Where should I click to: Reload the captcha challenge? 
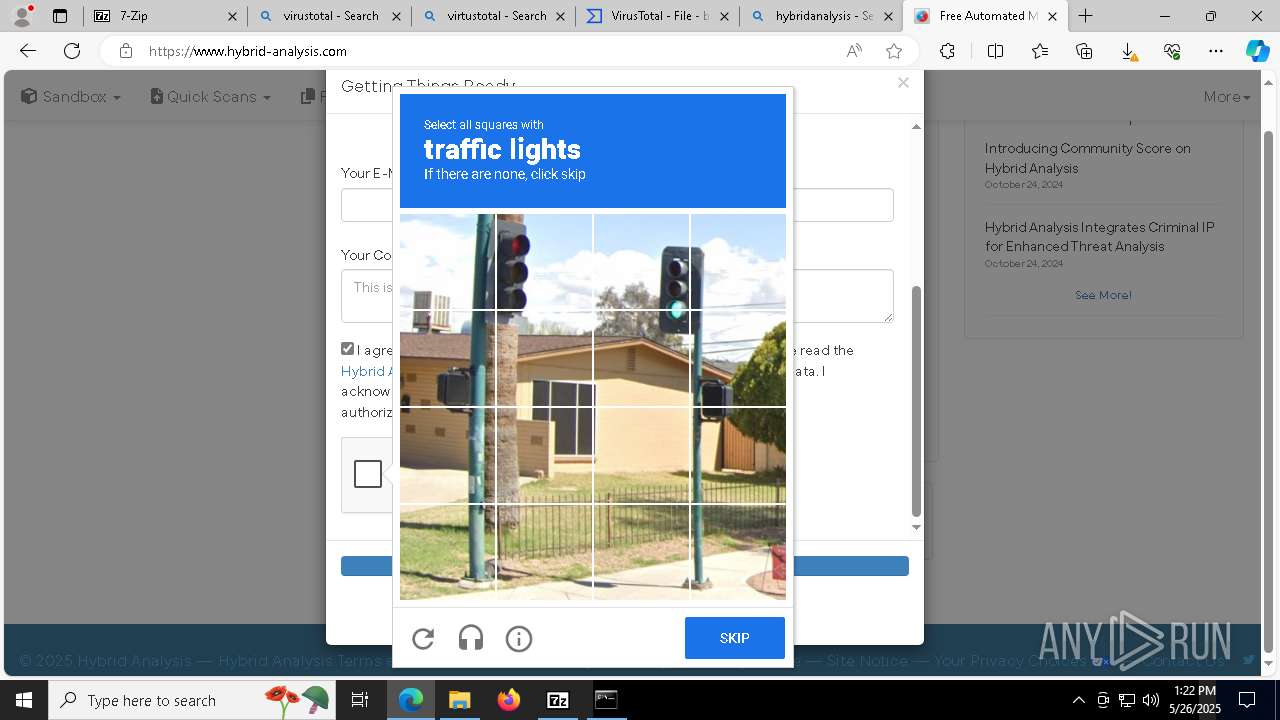click(423, 638)
